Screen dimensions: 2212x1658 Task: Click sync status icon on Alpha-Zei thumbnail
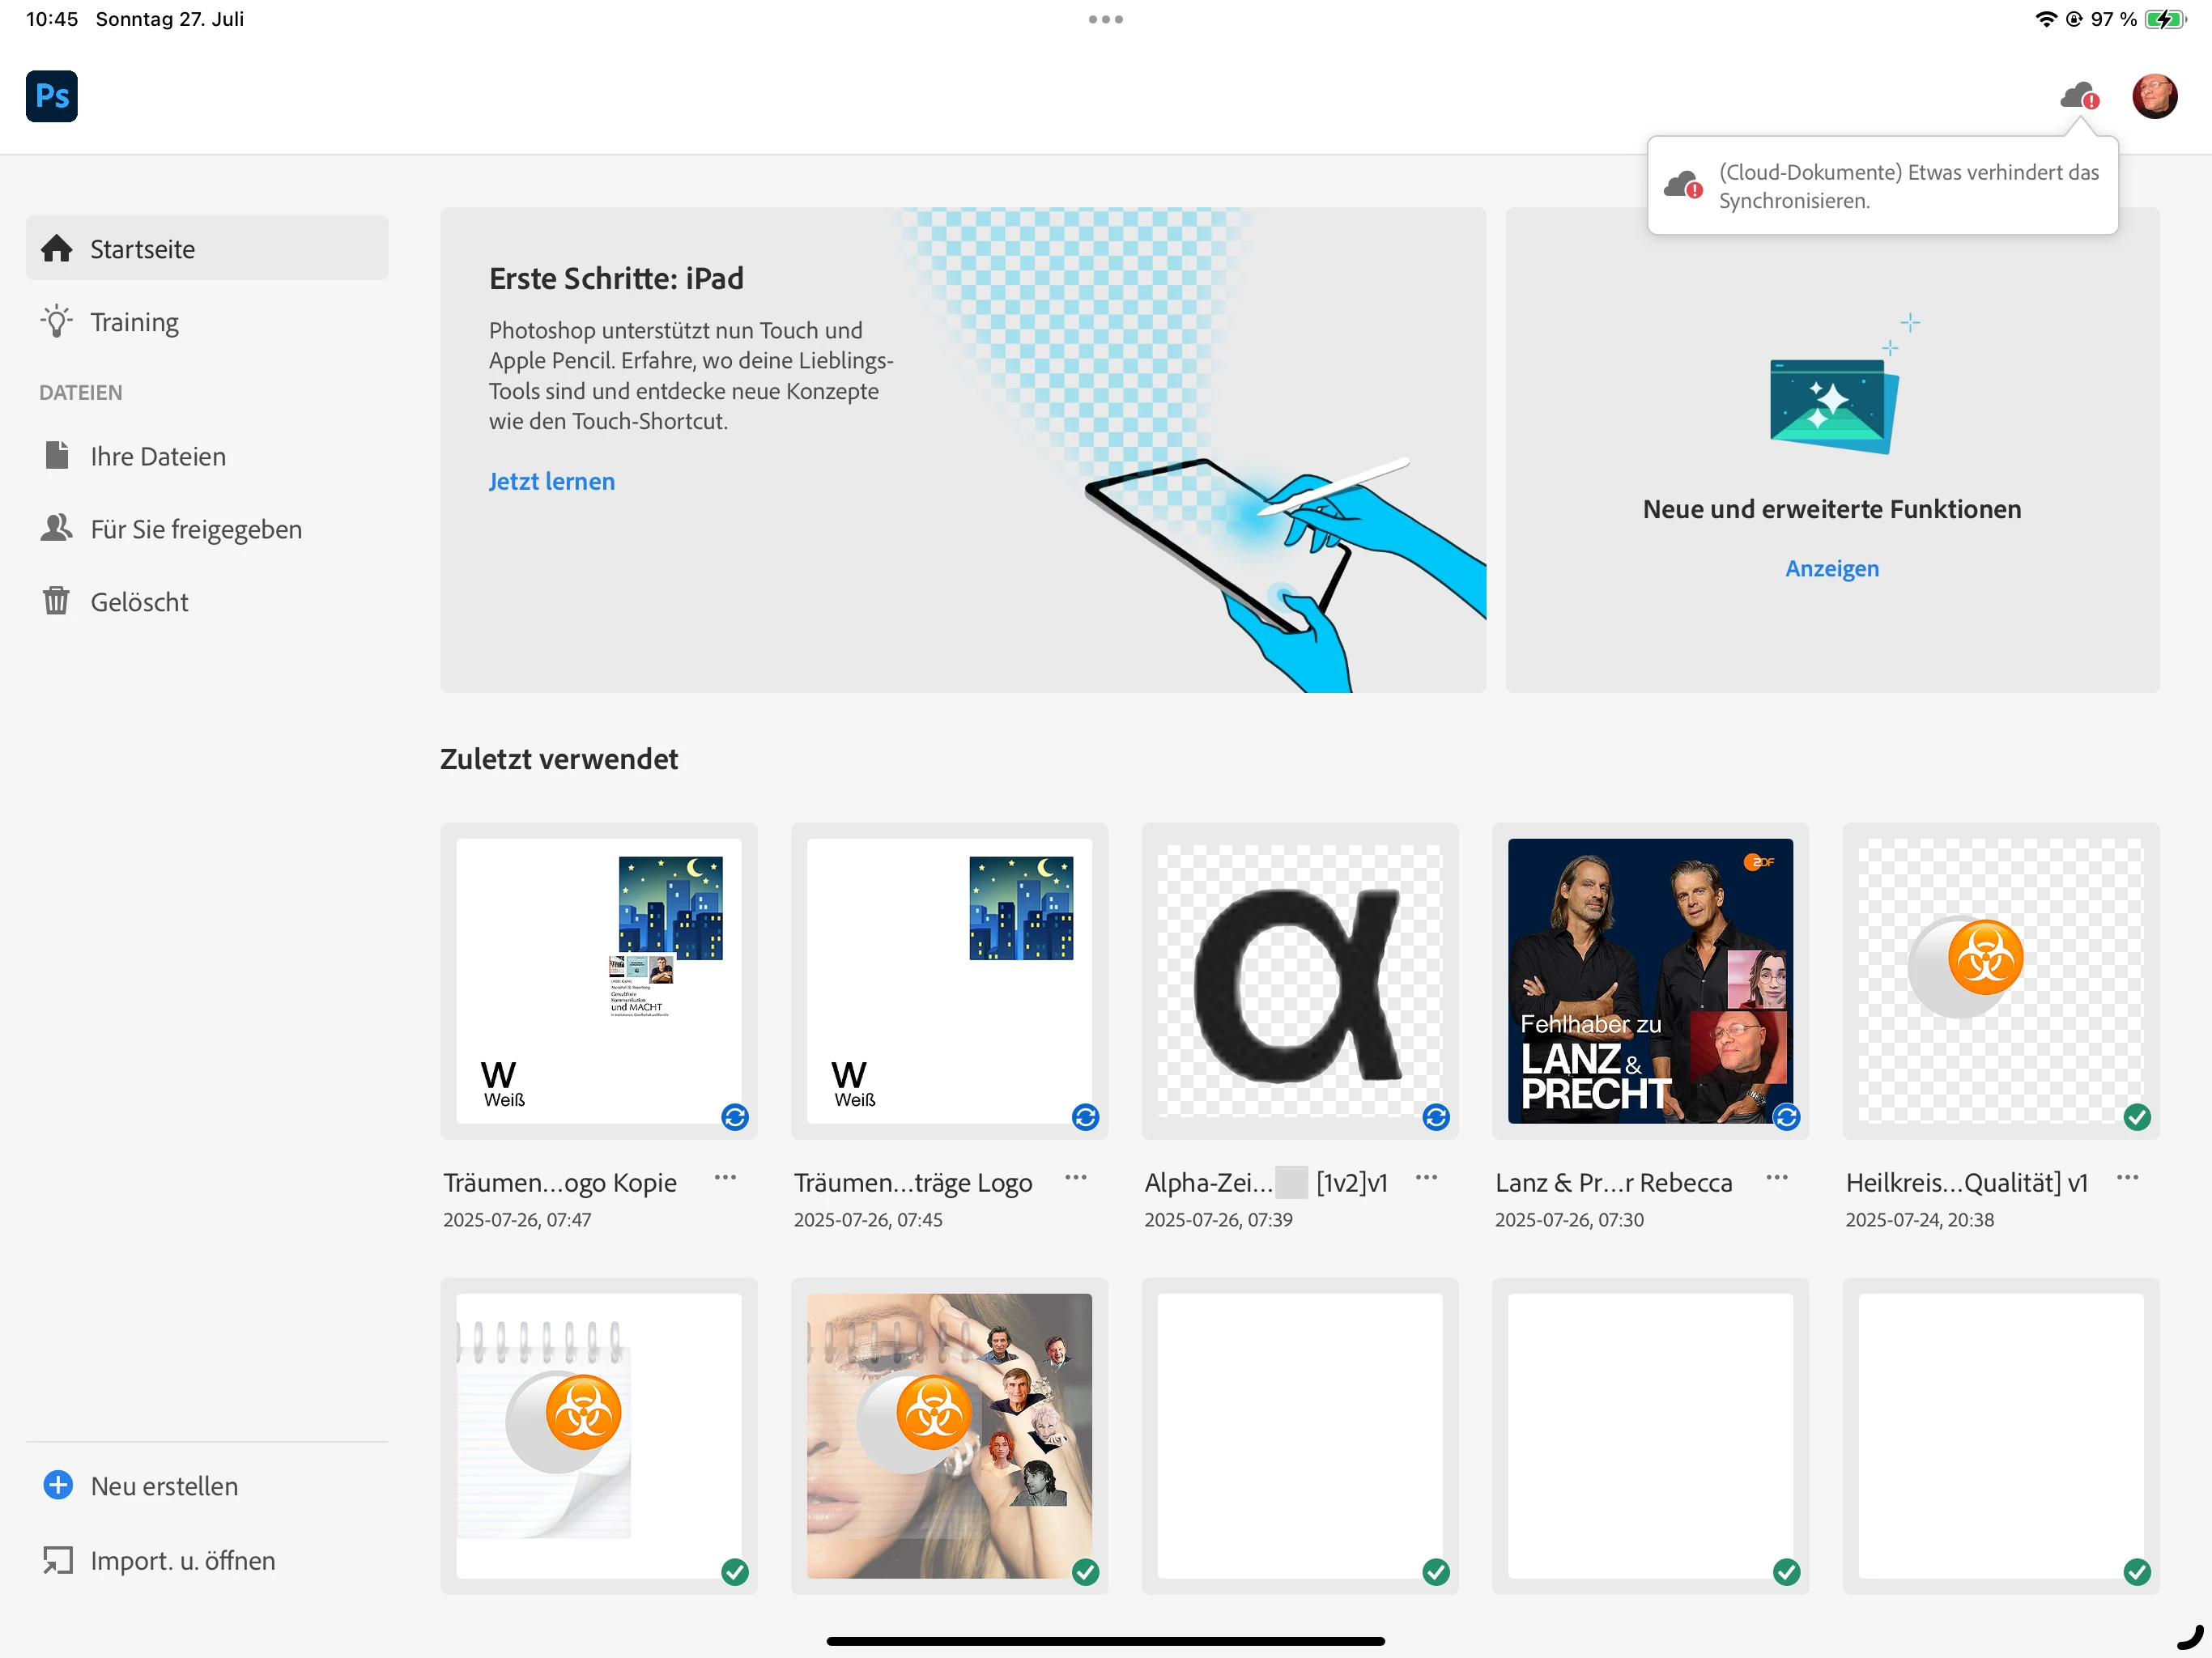click(1436, 1117)
